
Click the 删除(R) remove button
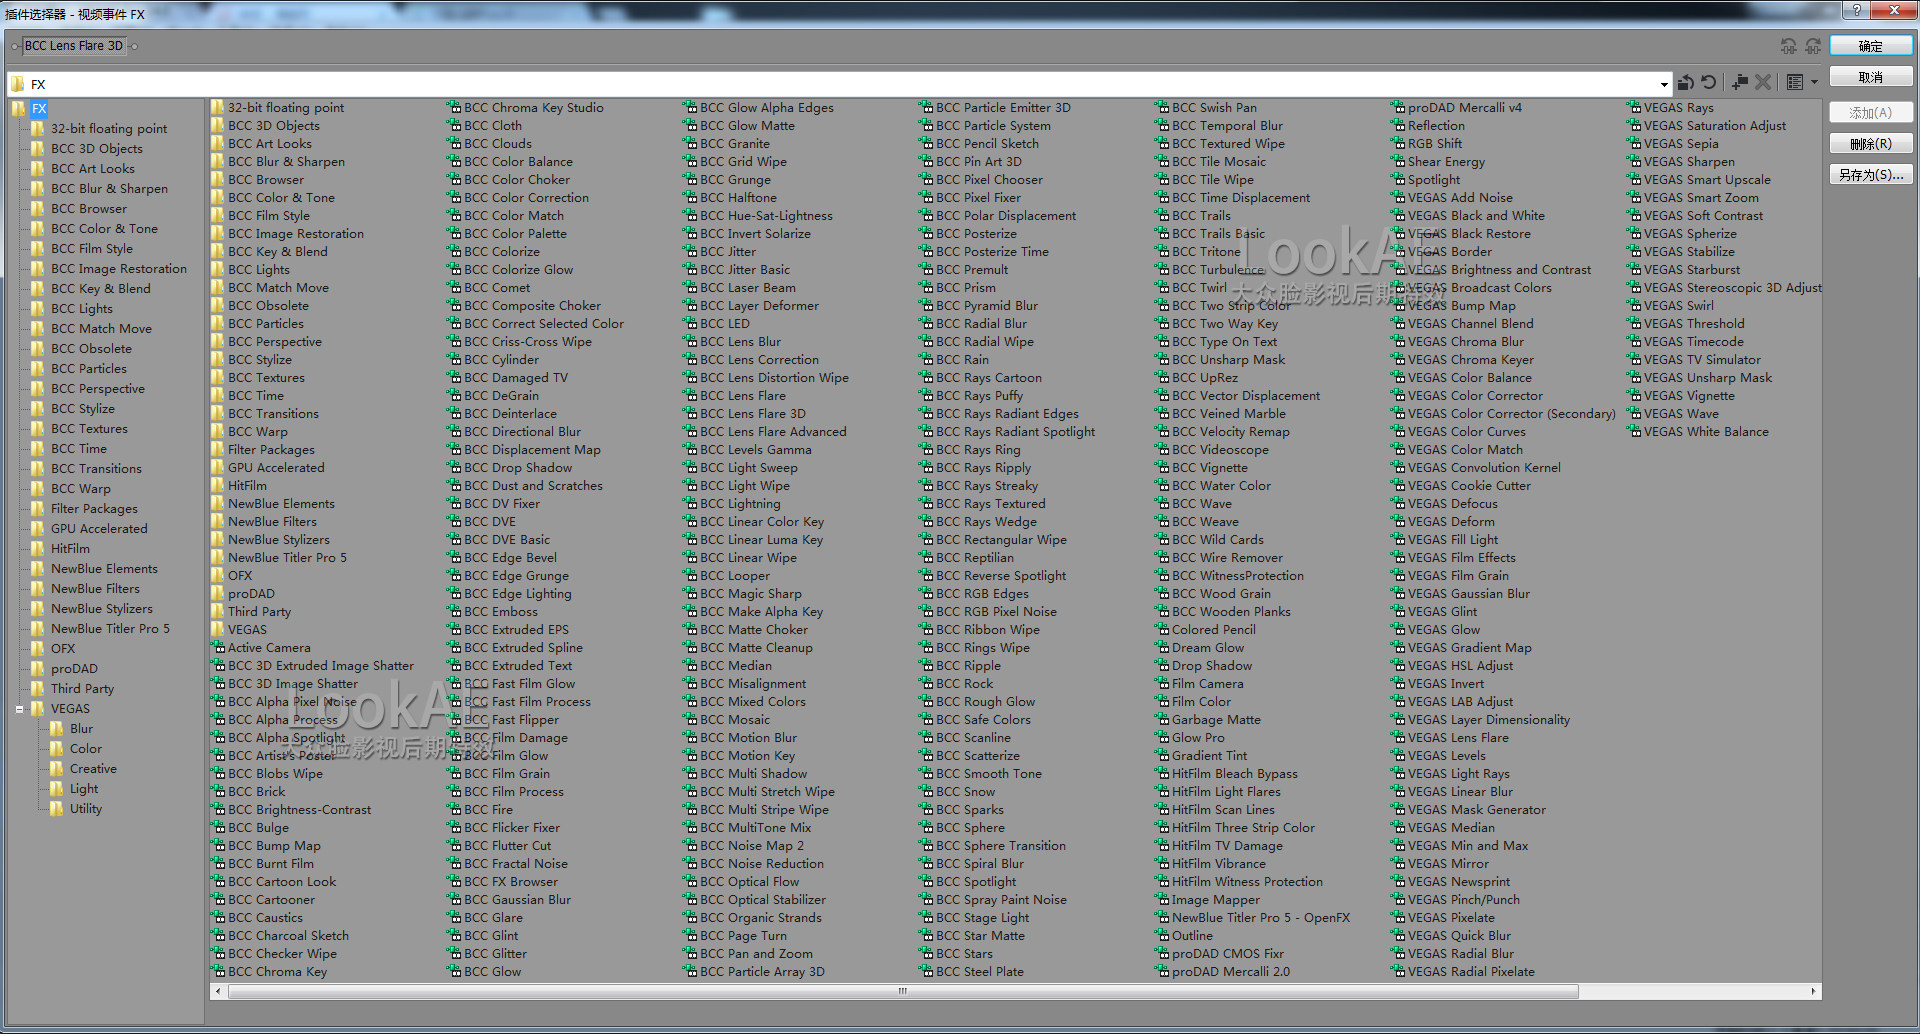[1871, 144]
